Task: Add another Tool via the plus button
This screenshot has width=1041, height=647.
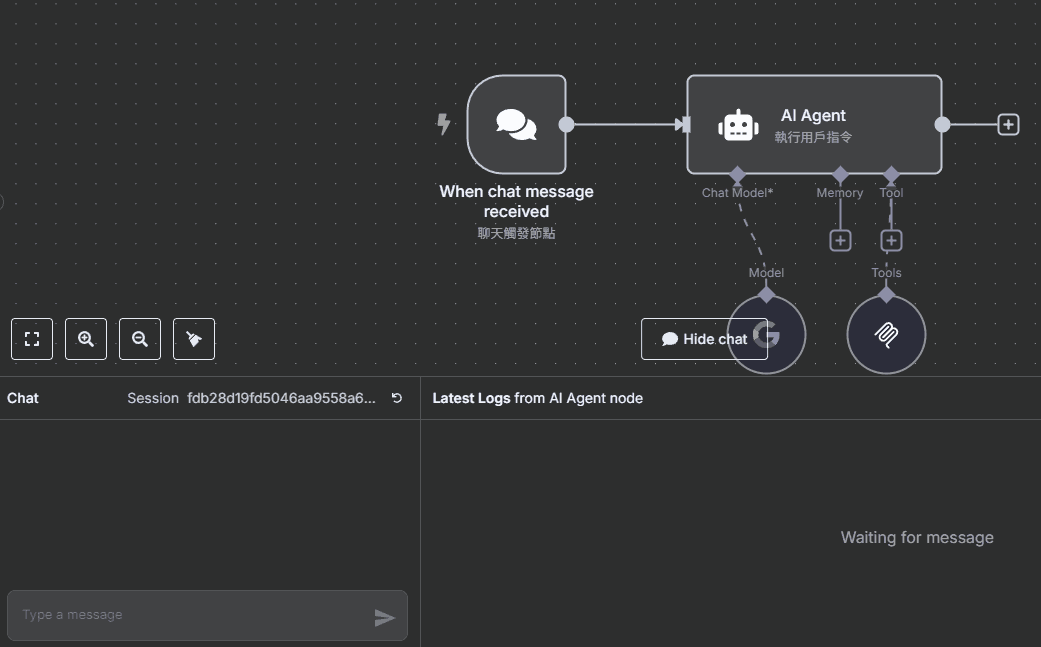Action: coord(891,241)
